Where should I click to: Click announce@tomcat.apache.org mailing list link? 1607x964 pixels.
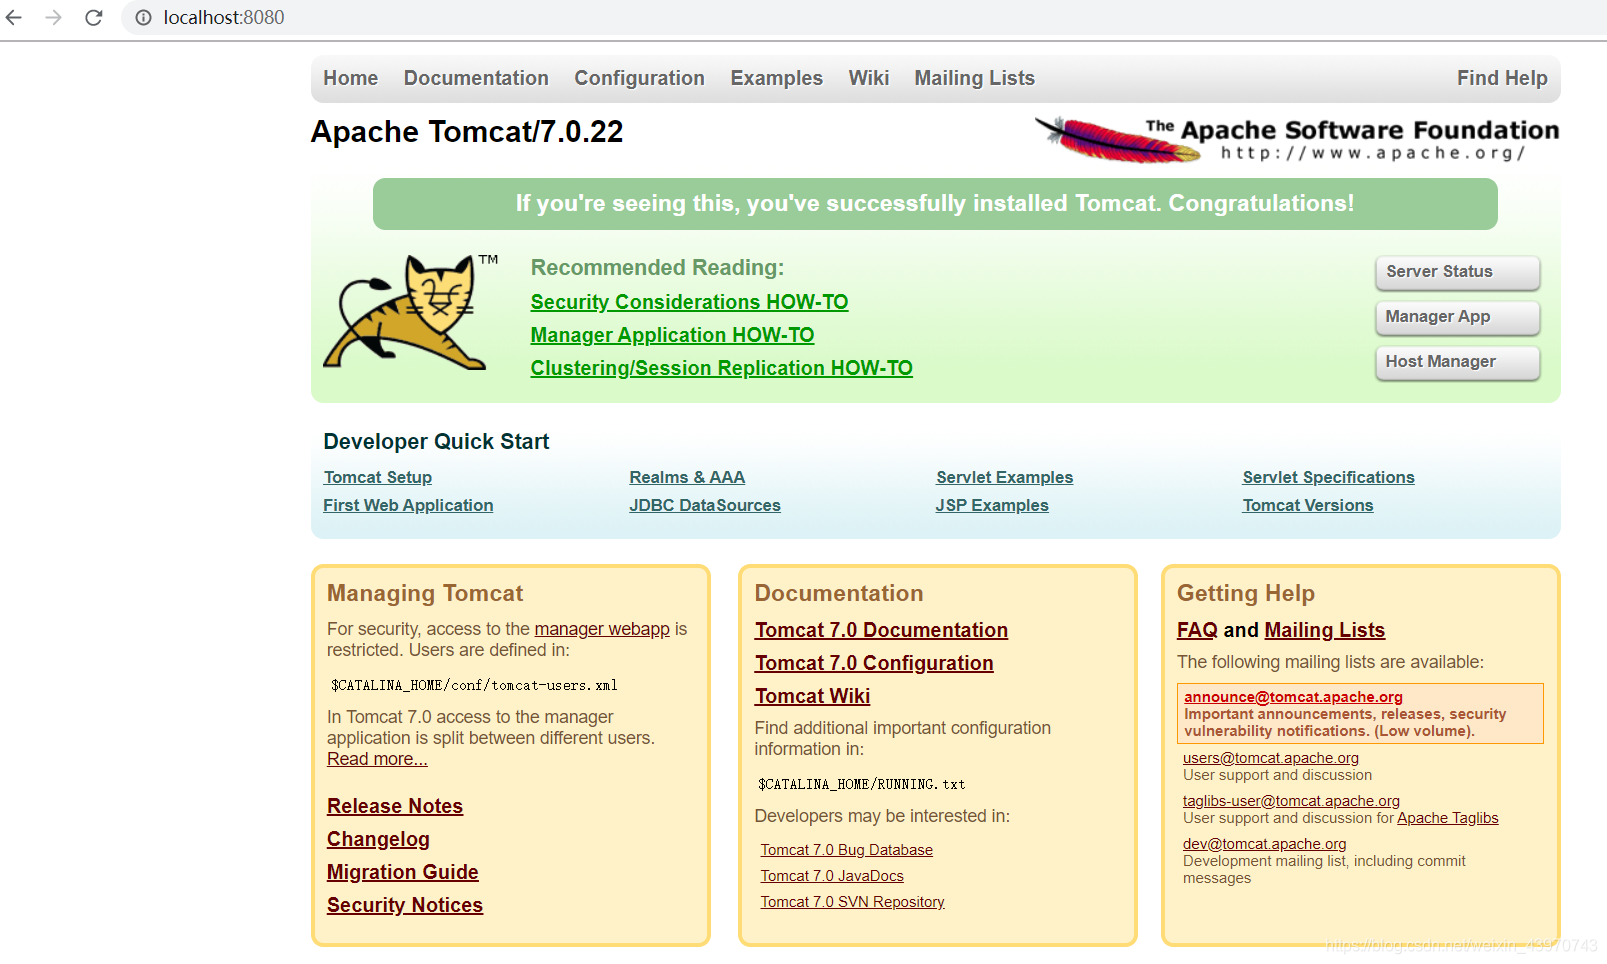pos(1293,697)
